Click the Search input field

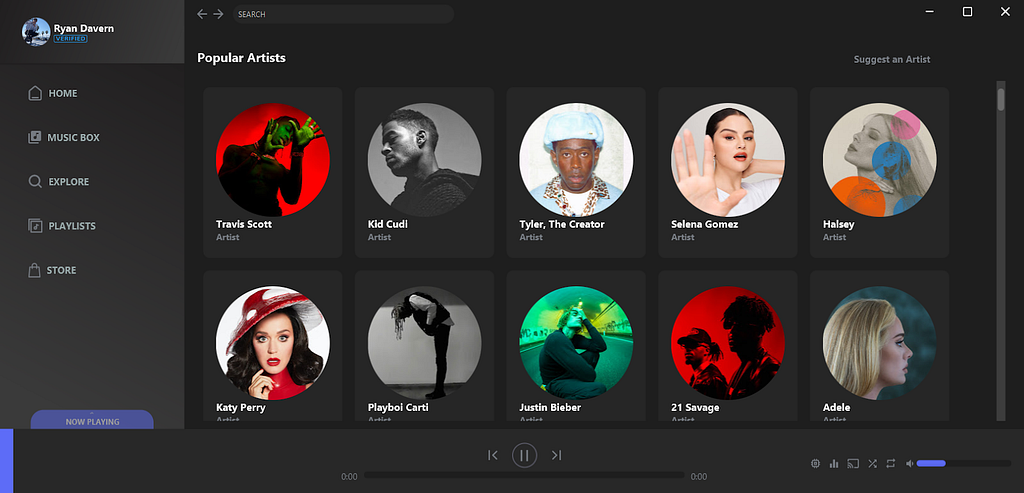click(x=344, y=14)
